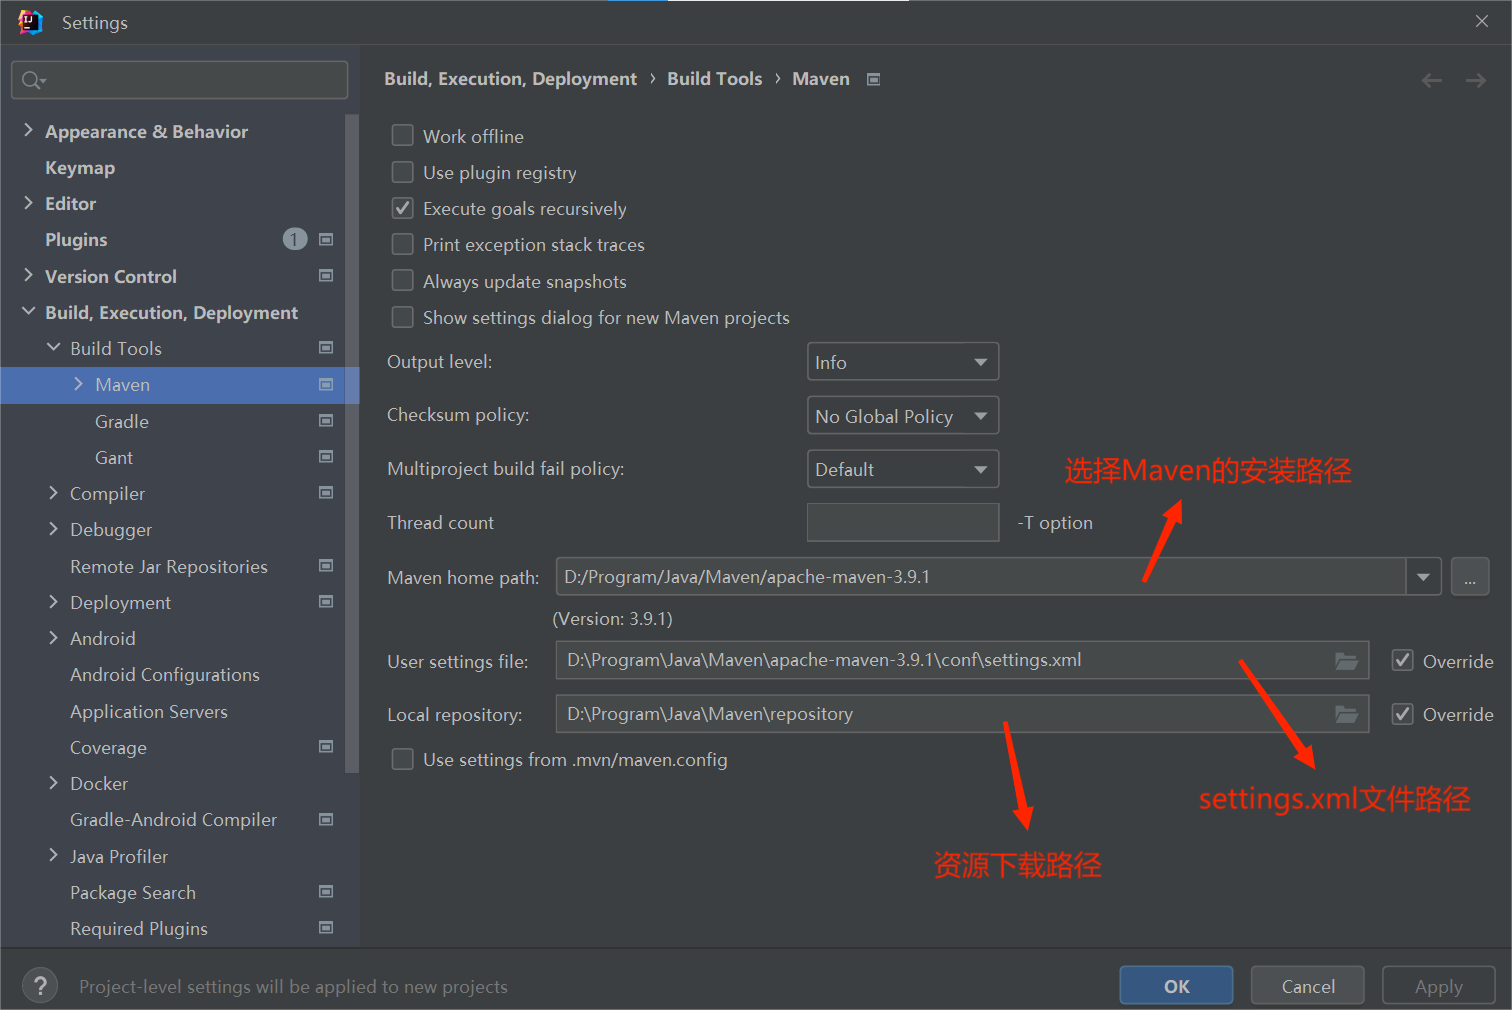Click the project-level icon beside Gant
Viewport: 1512px width, 1010px height.
coord(326,456)
